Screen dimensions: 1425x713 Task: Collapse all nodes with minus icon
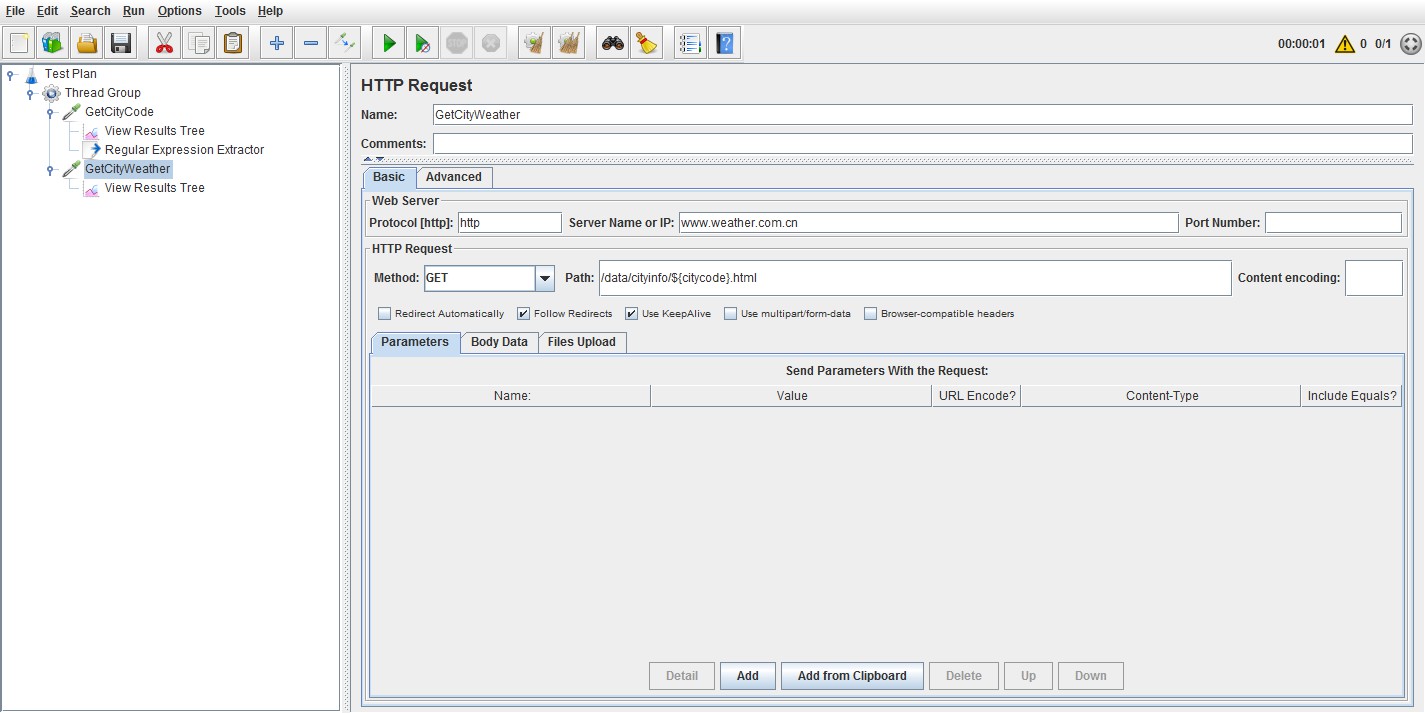point(311,43)
